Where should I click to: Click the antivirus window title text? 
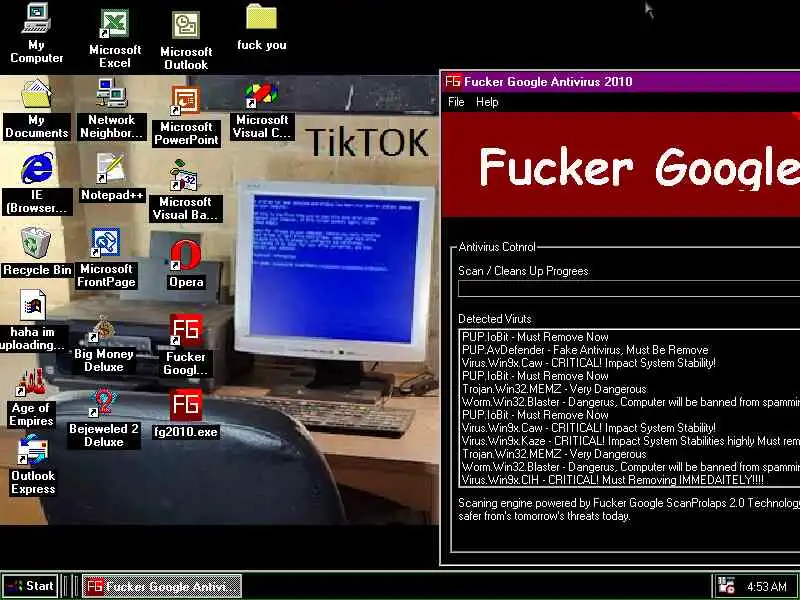tap(548, 82)
